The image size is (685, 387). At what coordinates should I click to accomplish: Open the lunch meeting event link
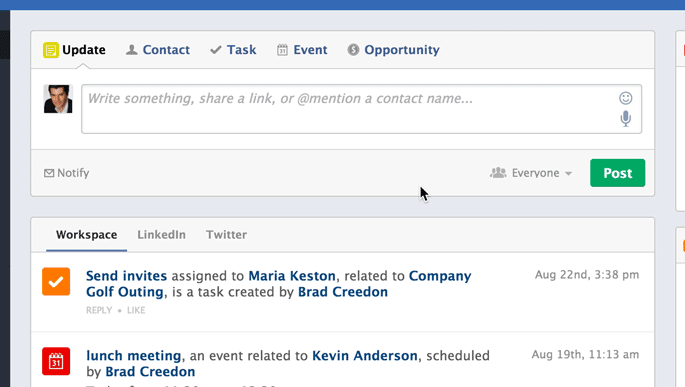(133, 356)
